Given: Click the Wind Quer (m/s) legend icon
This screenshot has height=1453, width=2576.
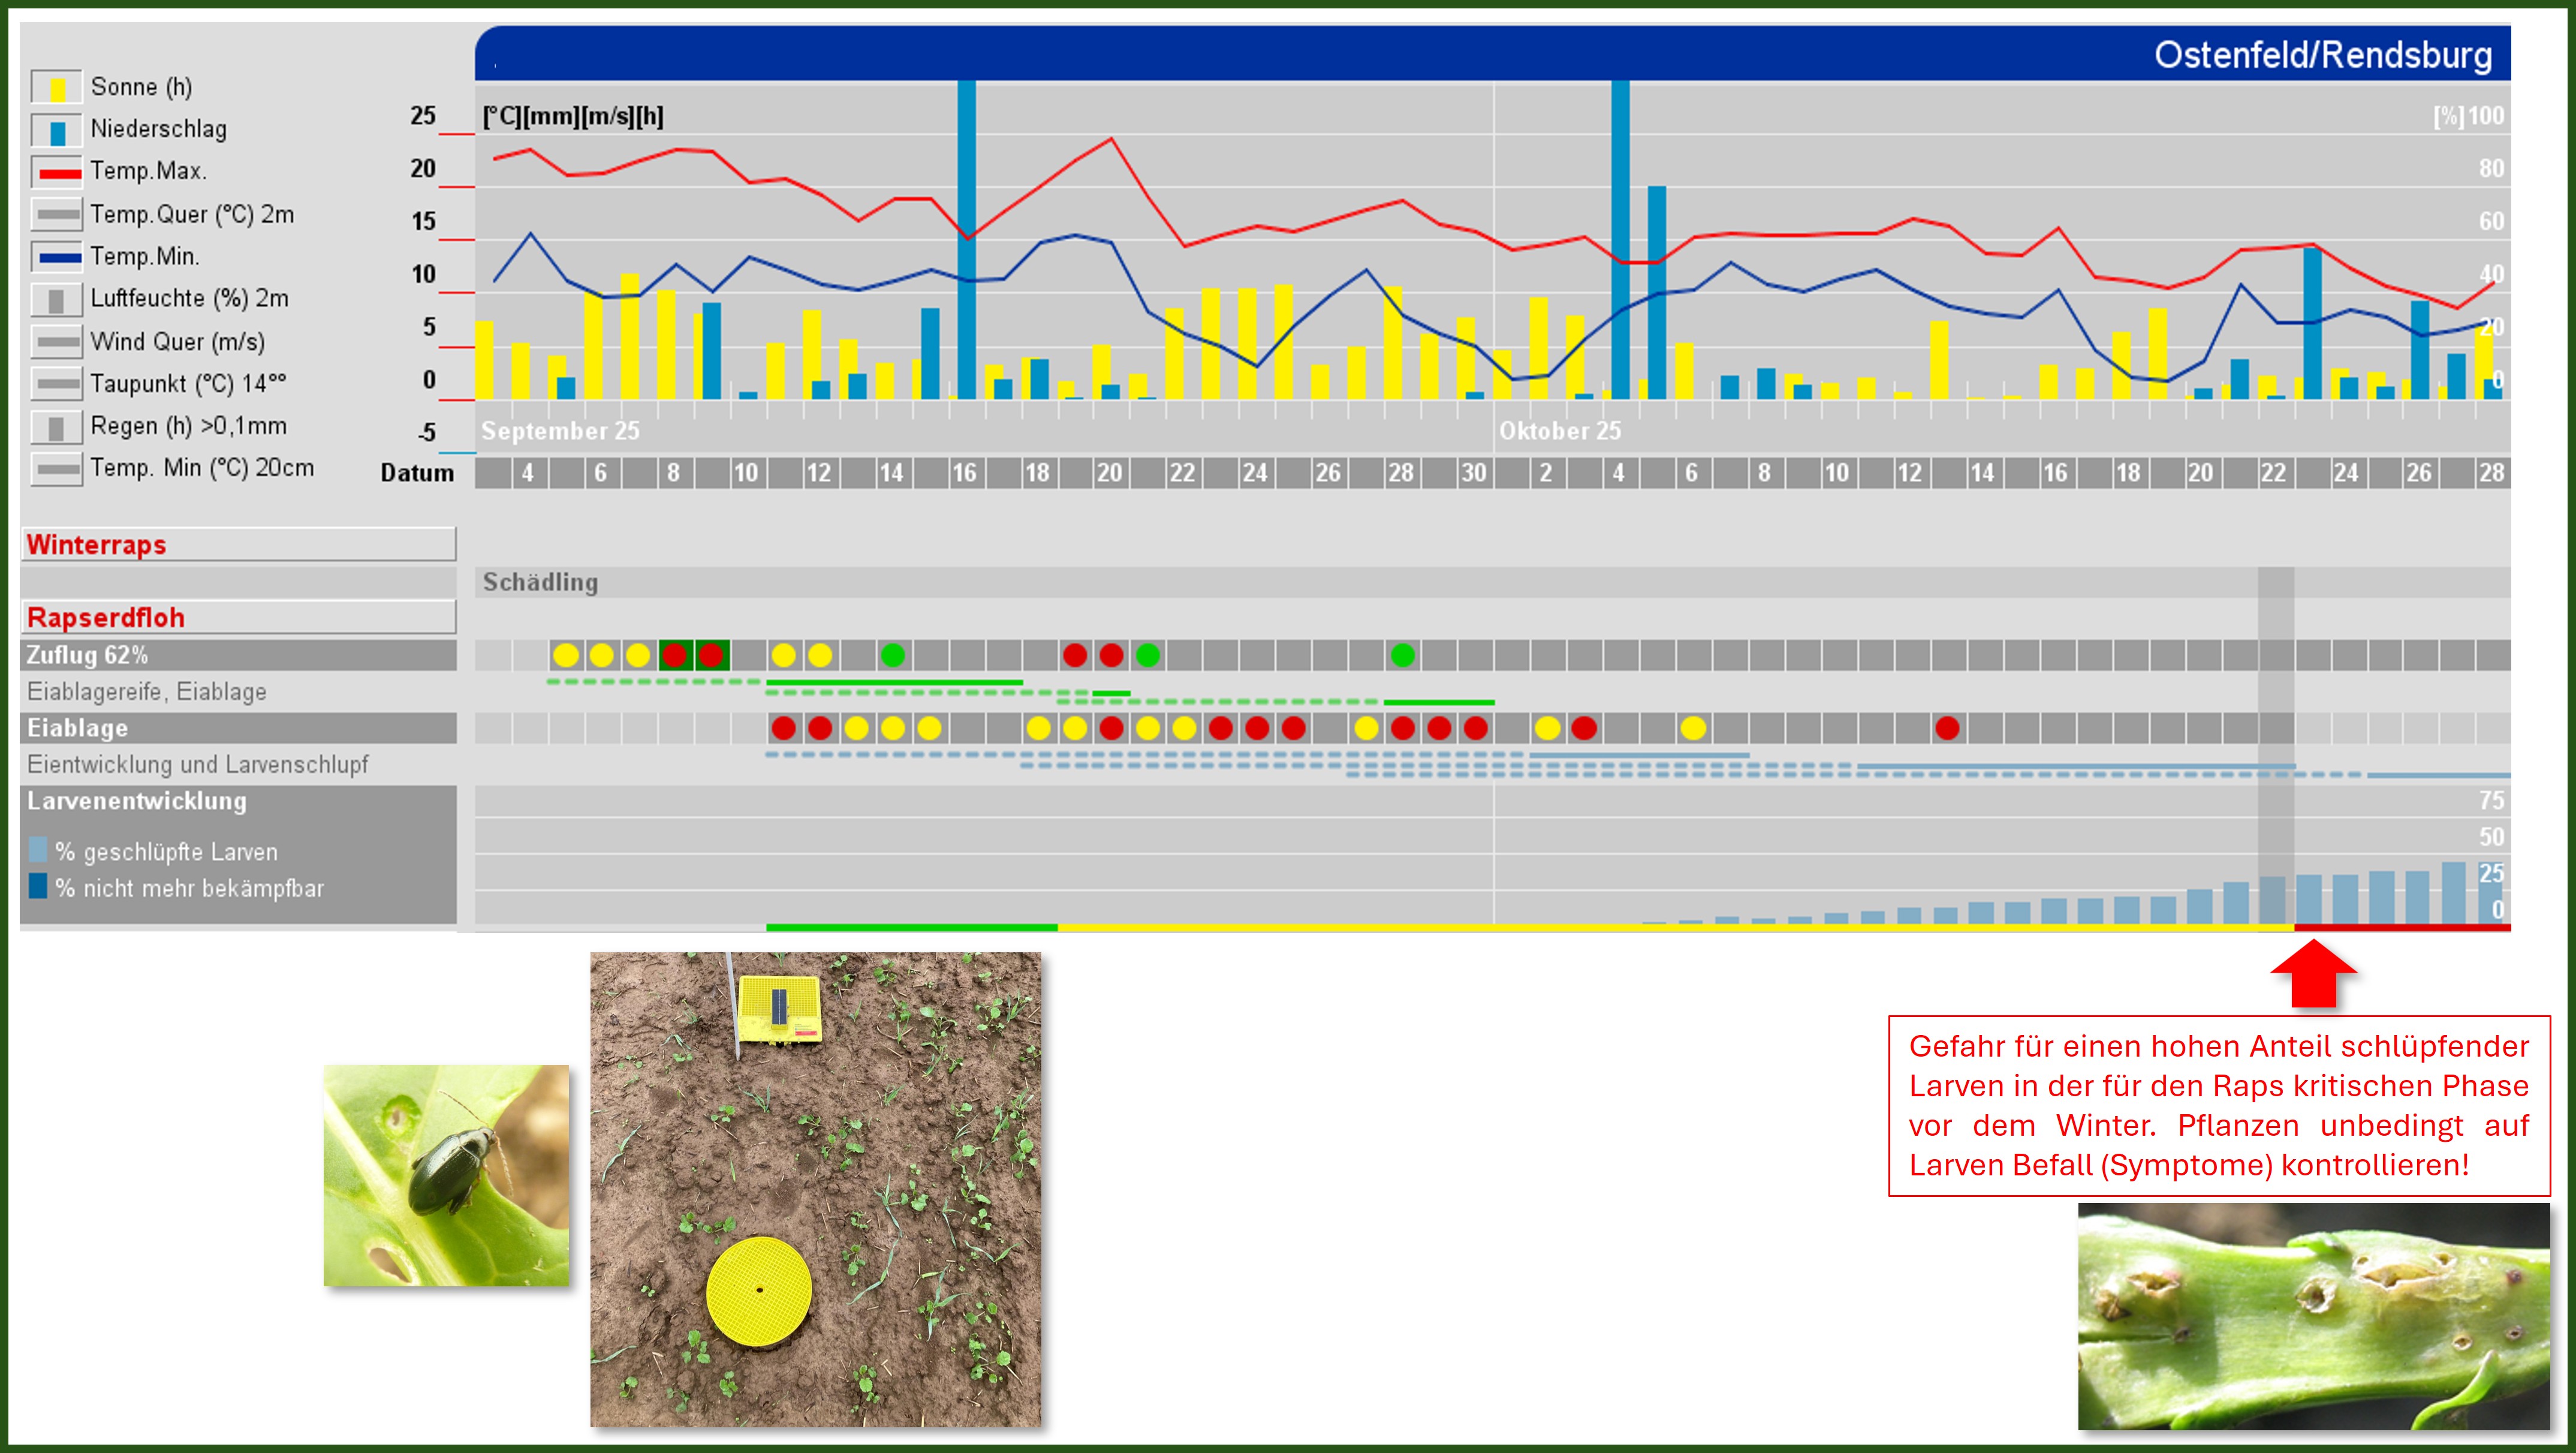Looking at the screenshot, I should [56, 342].
